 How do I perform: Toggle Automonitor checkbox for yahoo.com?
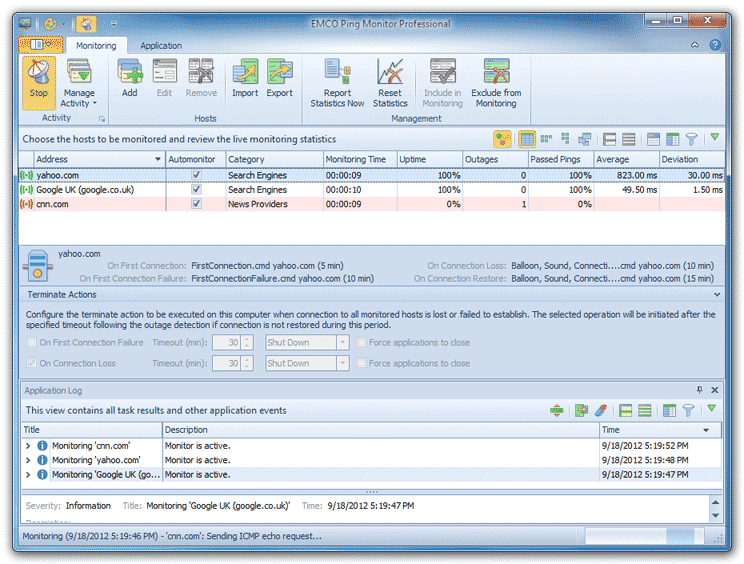196,175
